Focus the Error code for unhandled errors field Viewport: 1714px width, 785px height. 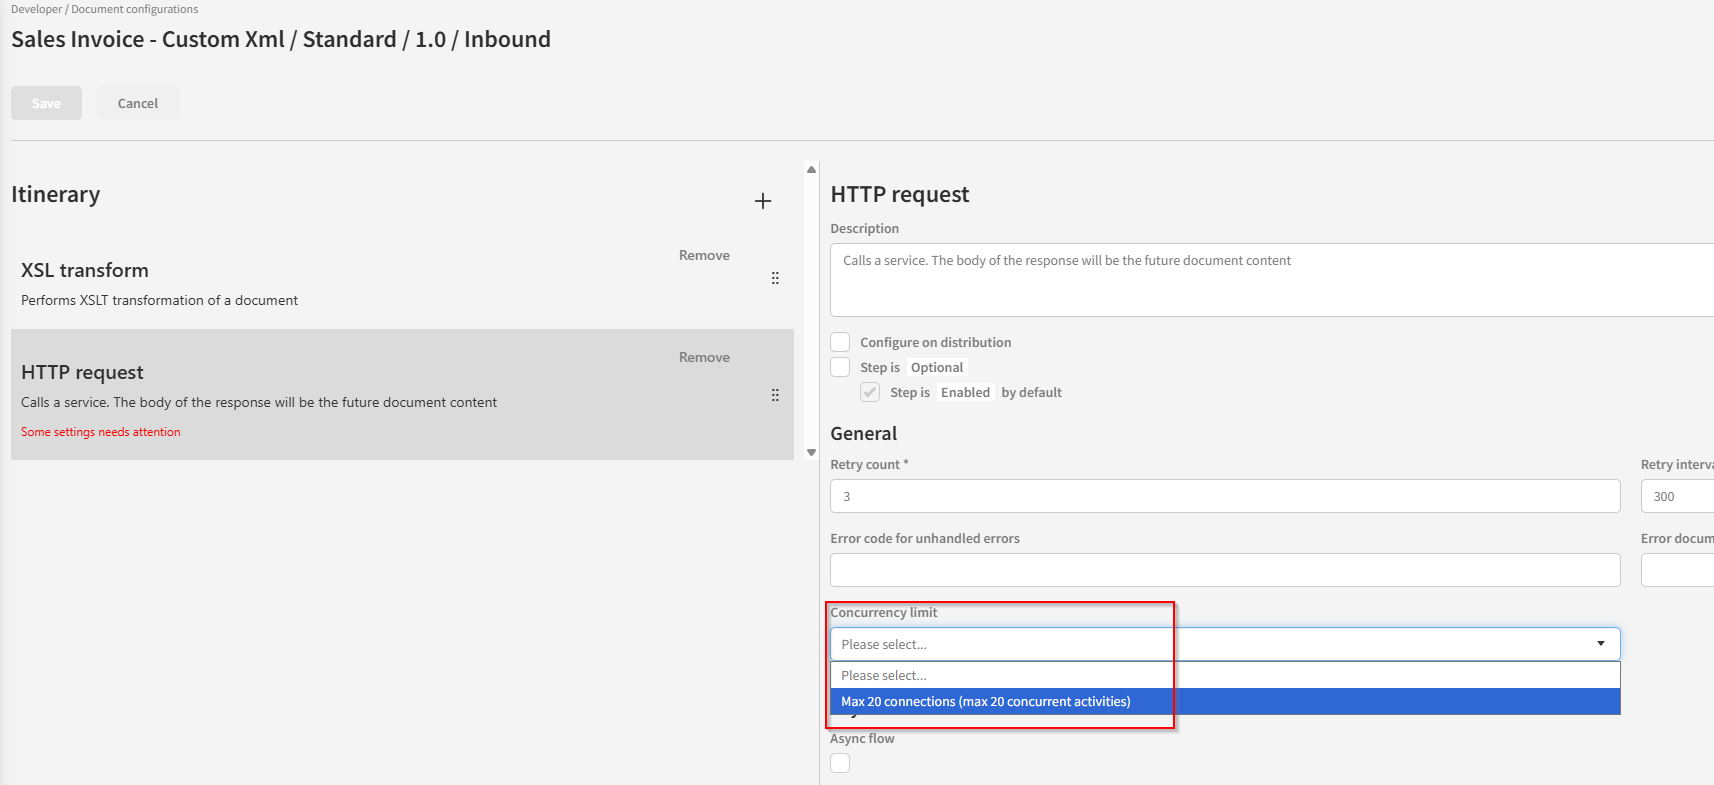click(1224, 570)
